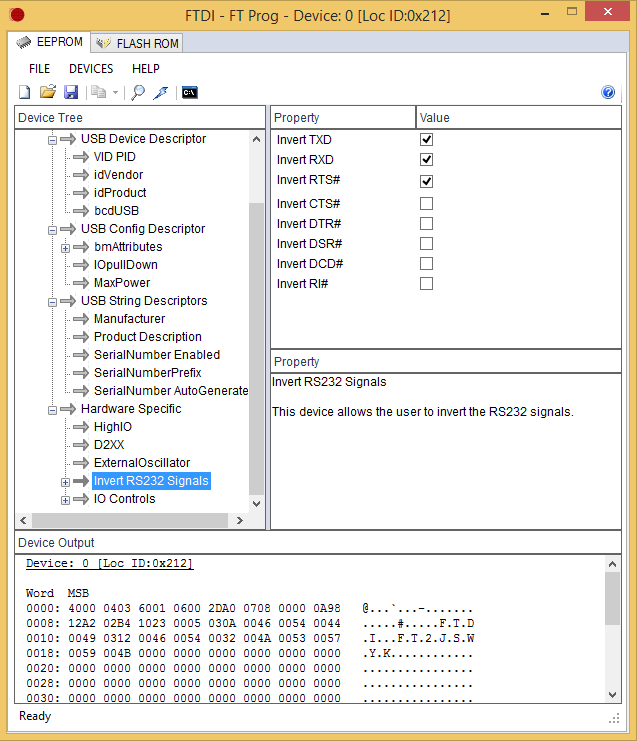Select HighIO tree item
Screen dimensions: 637x741
[113, 427]
